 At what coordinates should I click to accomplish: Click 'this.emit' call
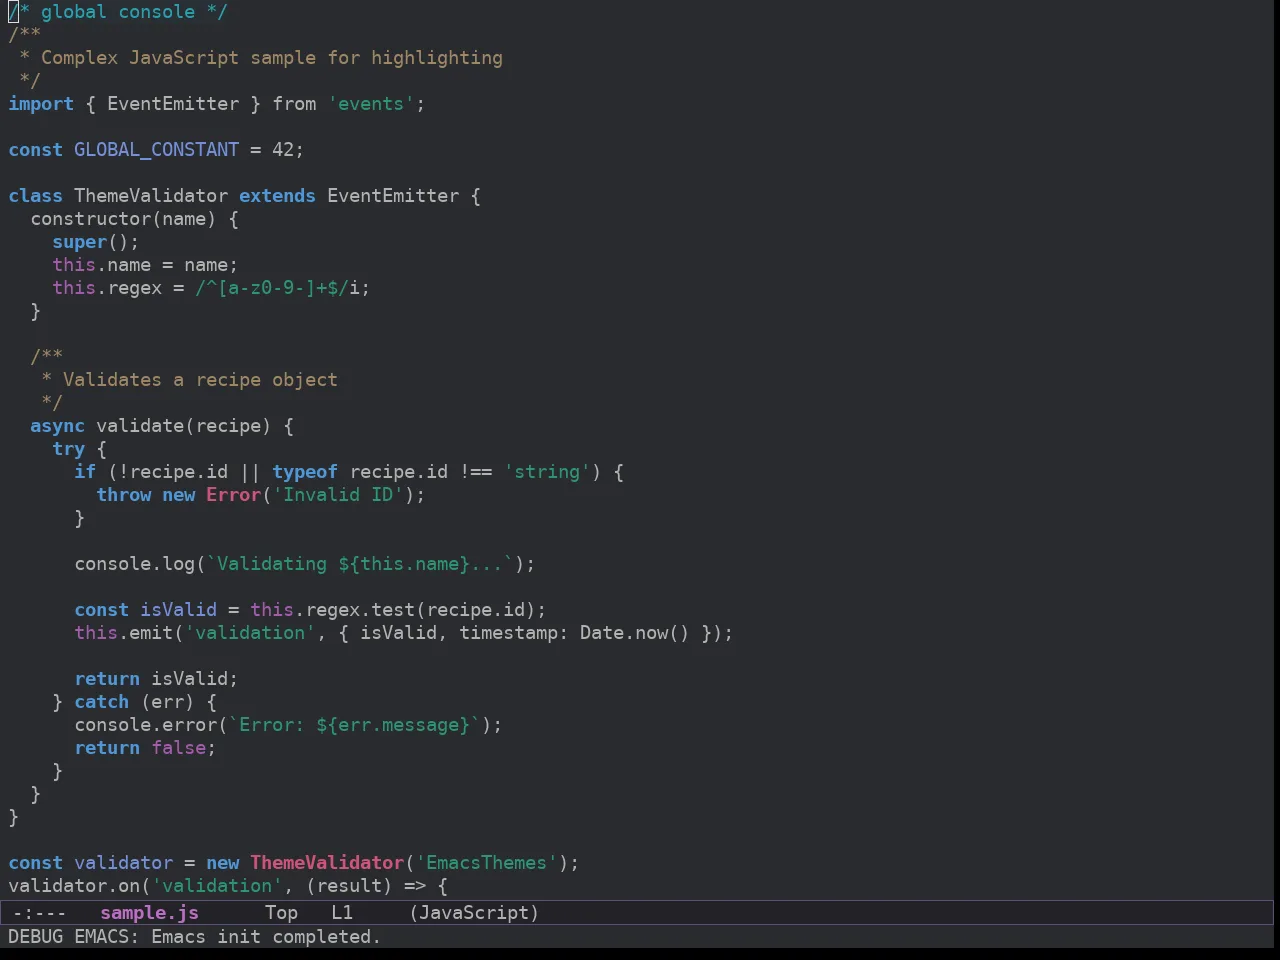(x=123, y=633)
